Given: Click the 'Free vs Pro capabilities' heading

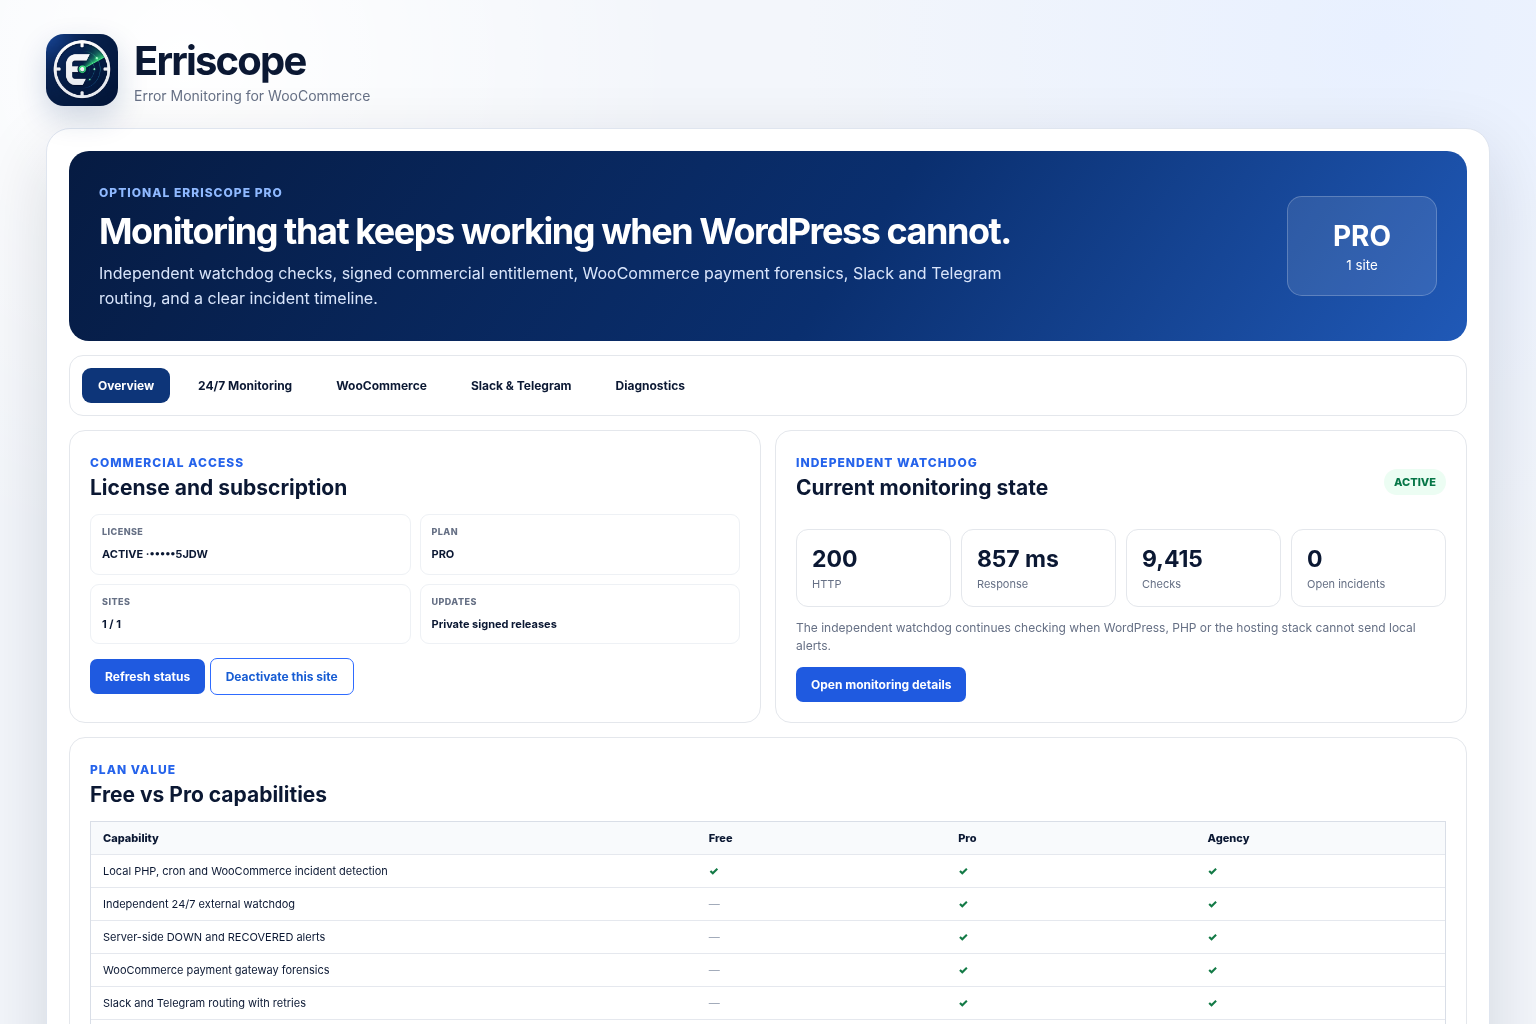Looking at the screenshot, I should click(x=208, y=795).
